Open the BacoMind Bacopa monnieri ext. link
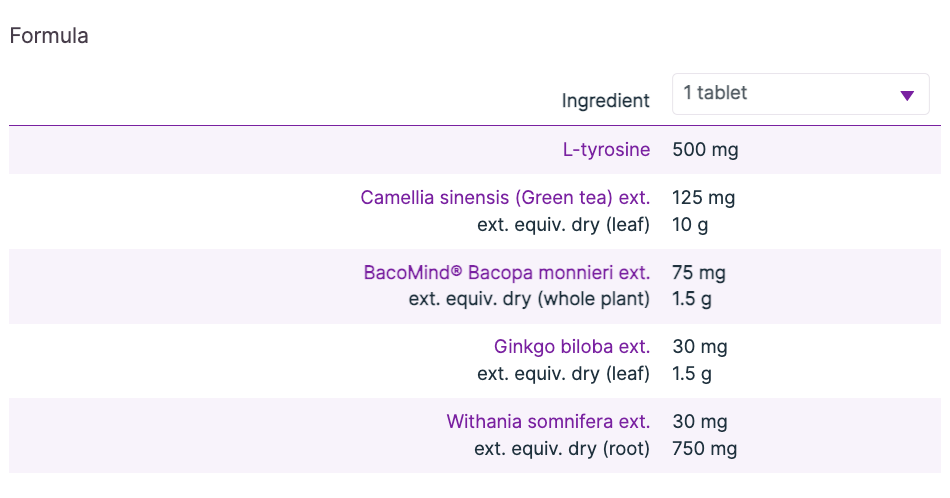The height and width of the screenshot is (498, 950). [x=506, y=273]
